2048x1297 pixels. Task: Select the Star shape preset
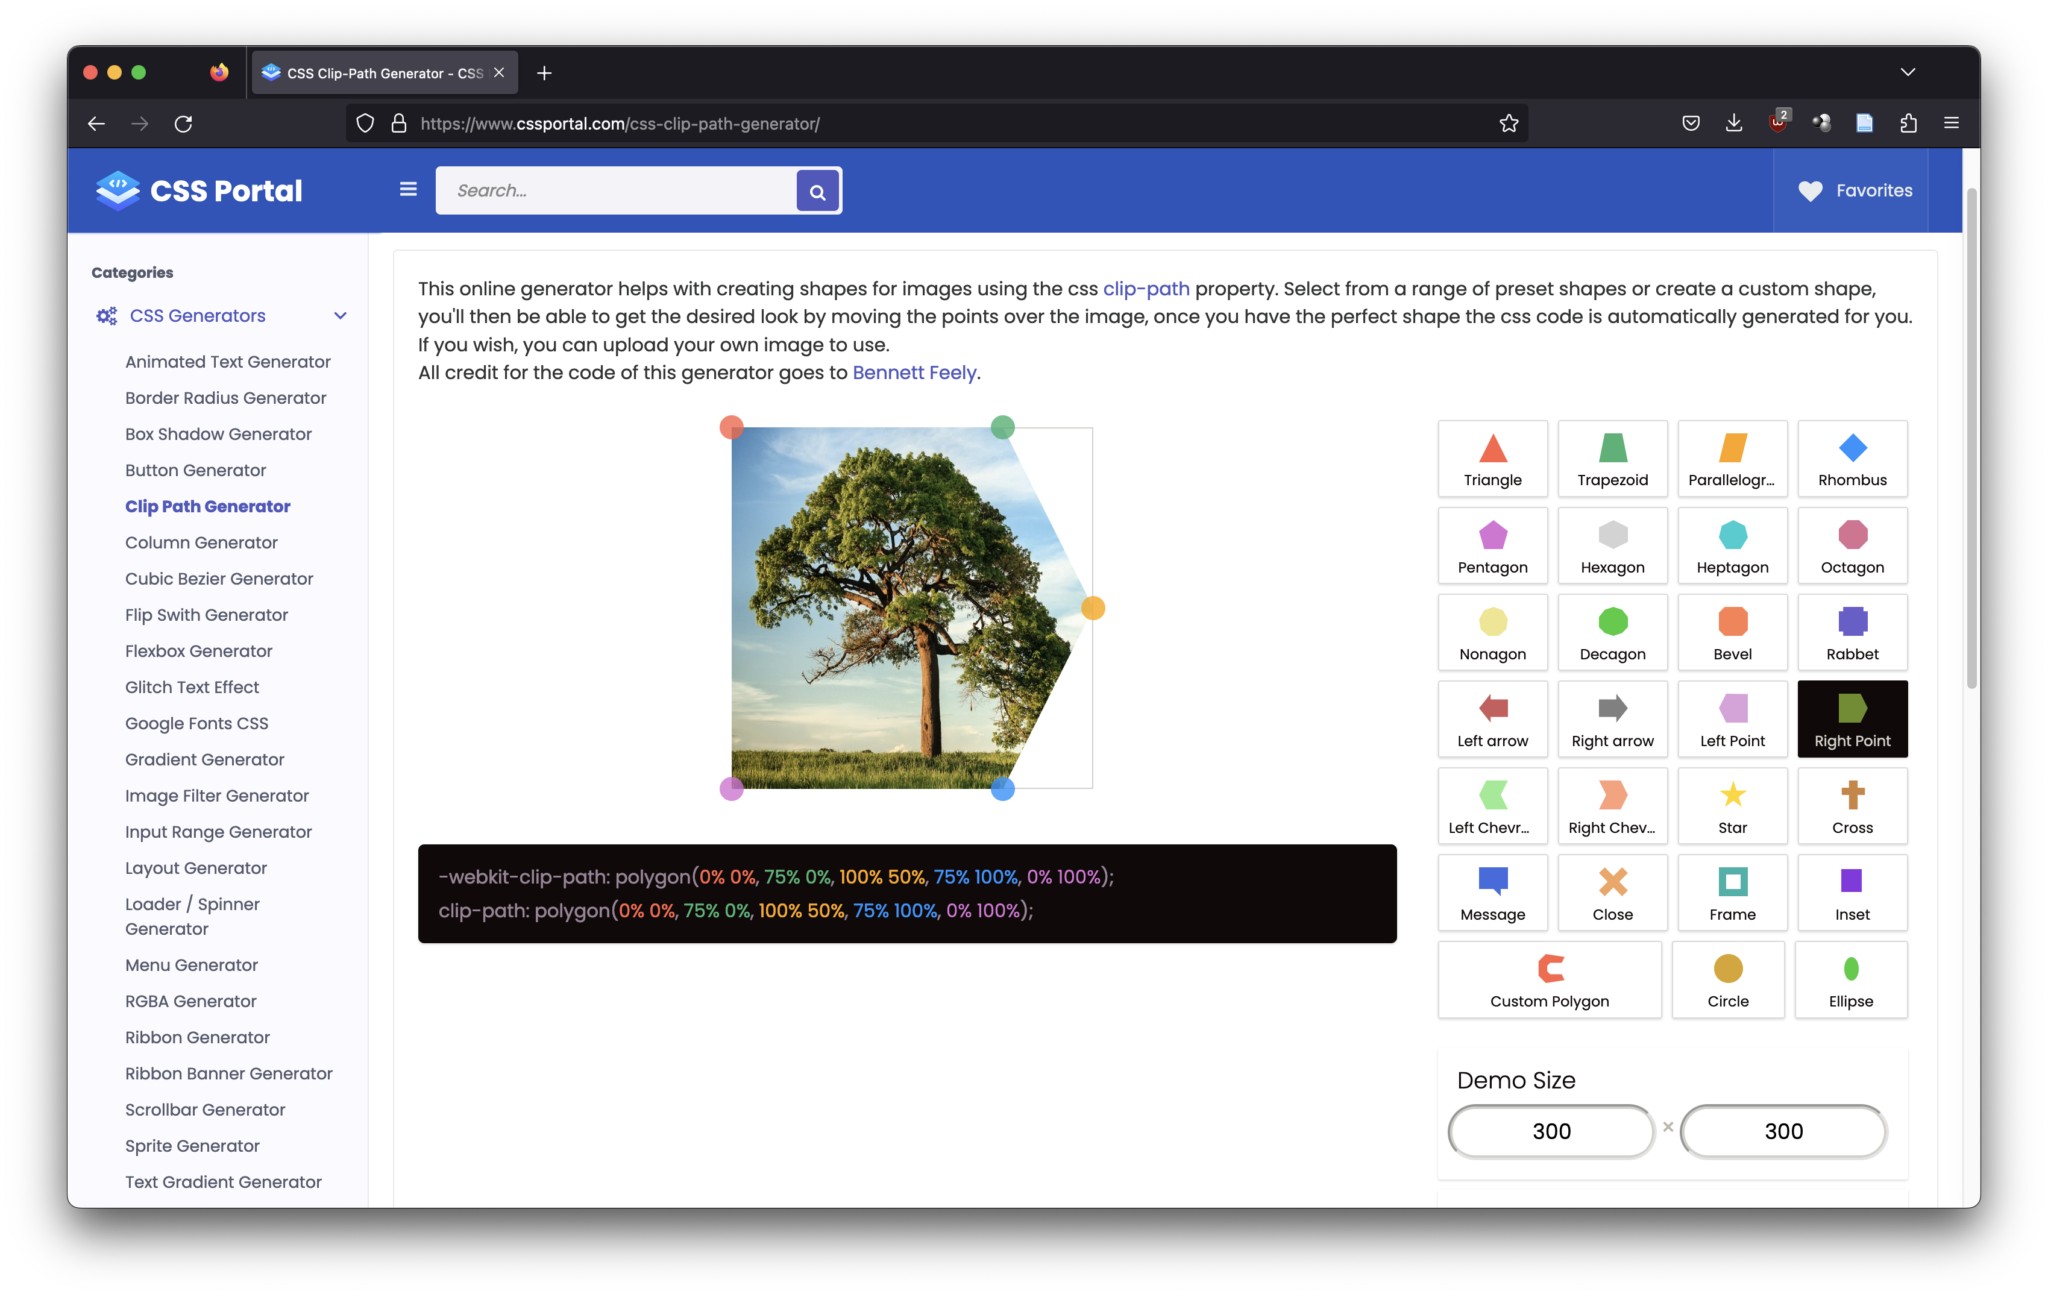pyautogui.click(x=1732, y=807)
